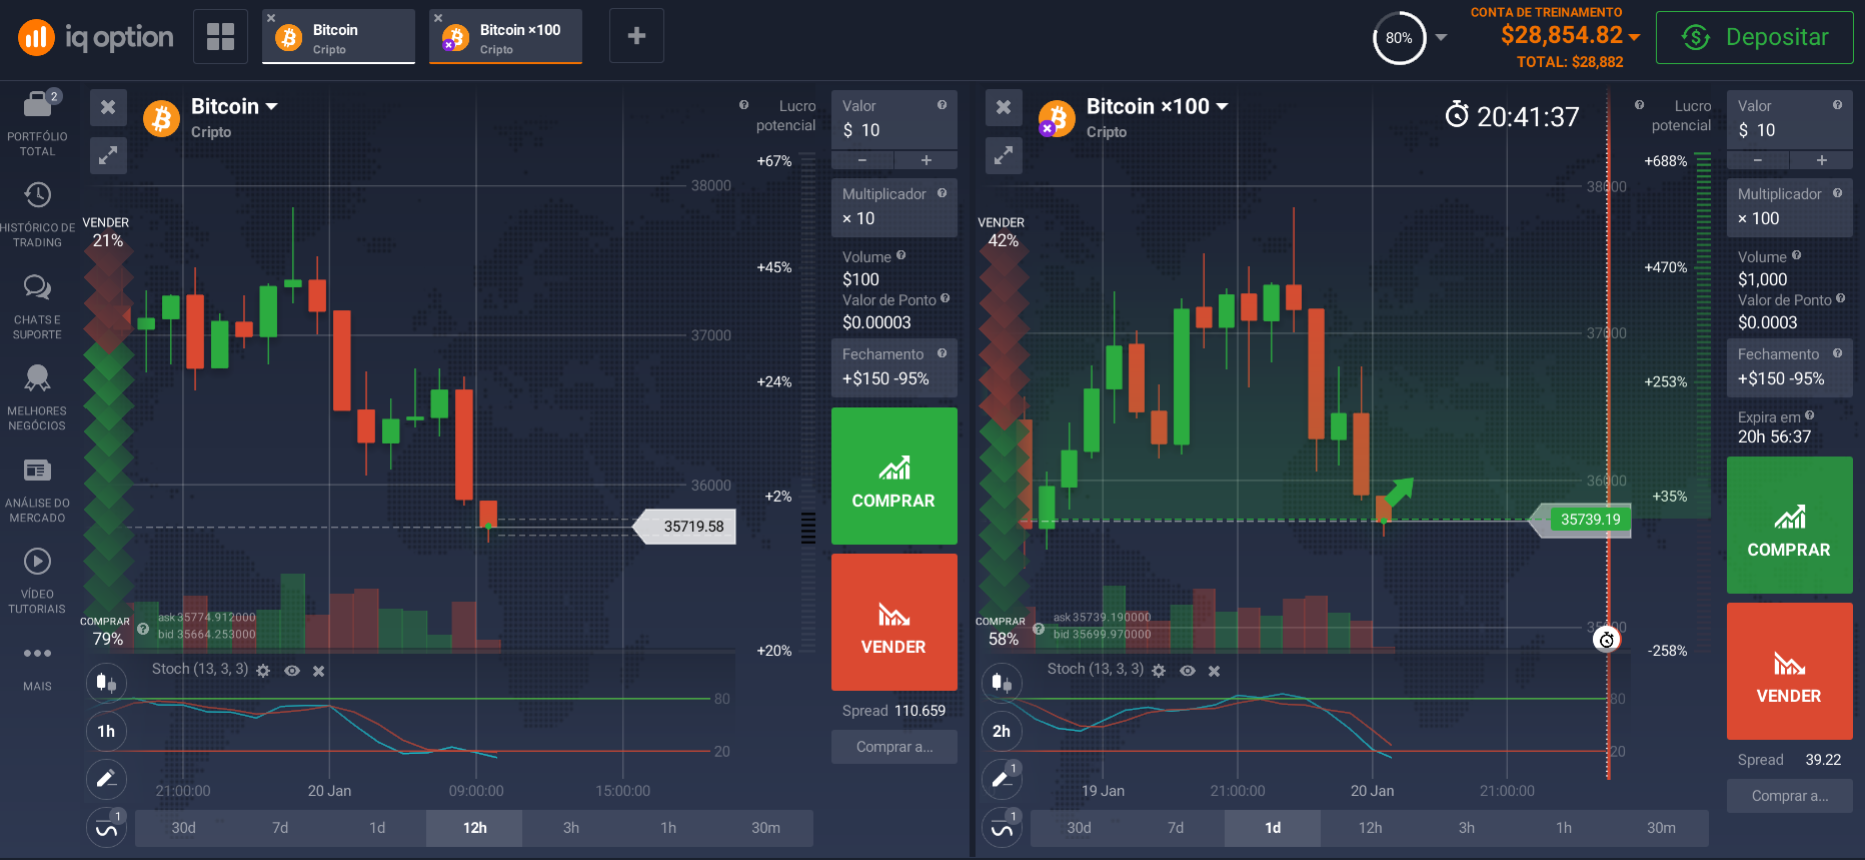Open the multi-chart grid layout icon
This screenshot has width=1865, height=860.
click(x=220, y=37)
